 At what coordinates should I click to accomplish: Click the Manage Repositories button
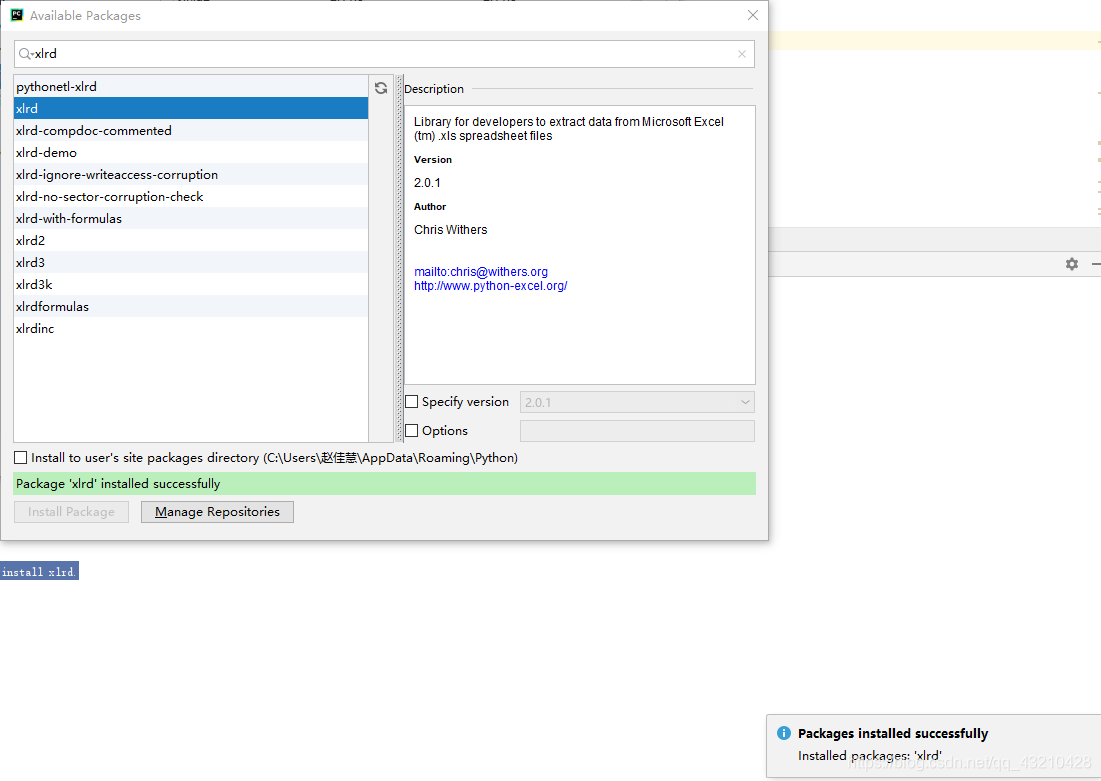point(216,511)
